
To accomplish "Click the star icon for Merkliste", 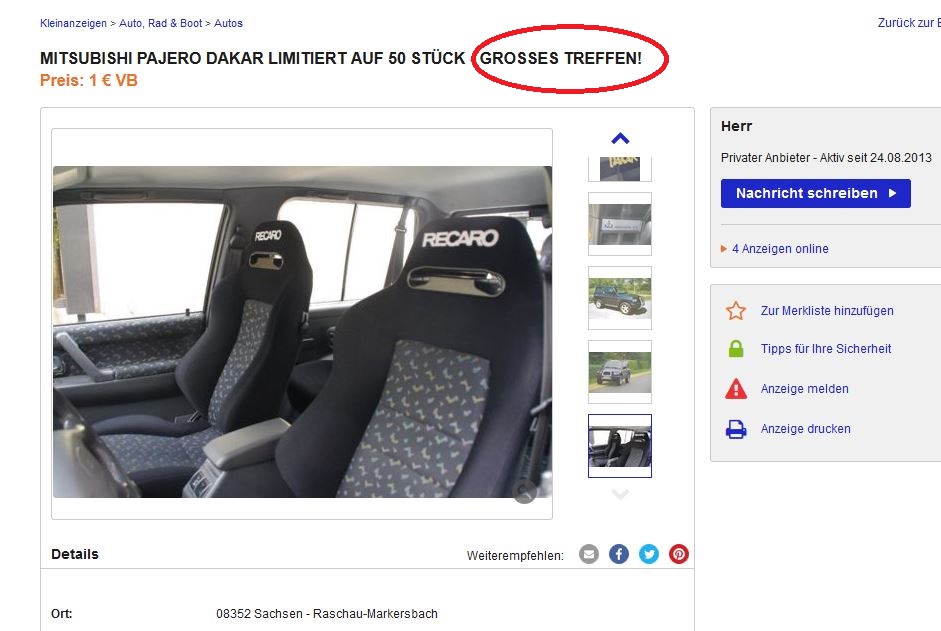I will 736,311.
